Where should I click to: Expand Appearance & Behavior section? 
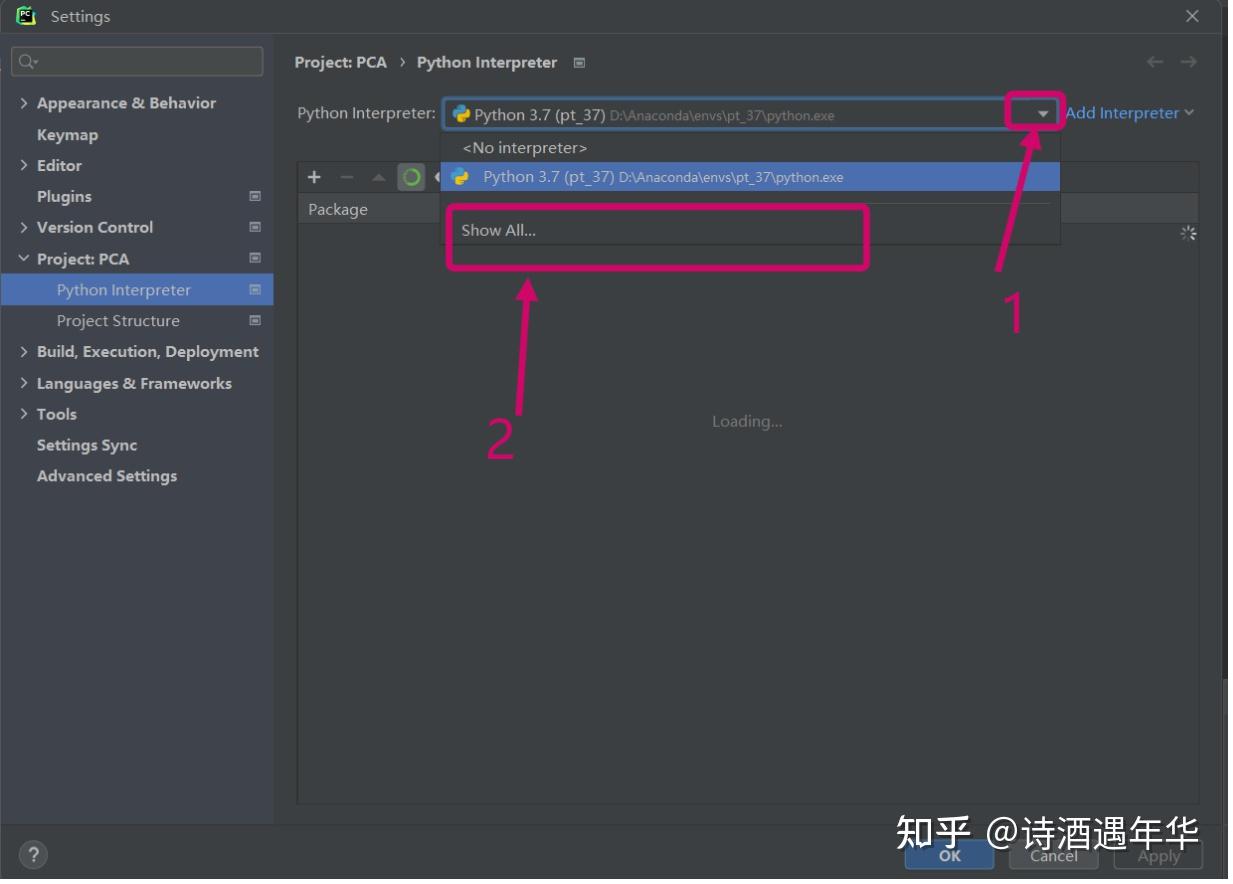(x=24, y=103)
